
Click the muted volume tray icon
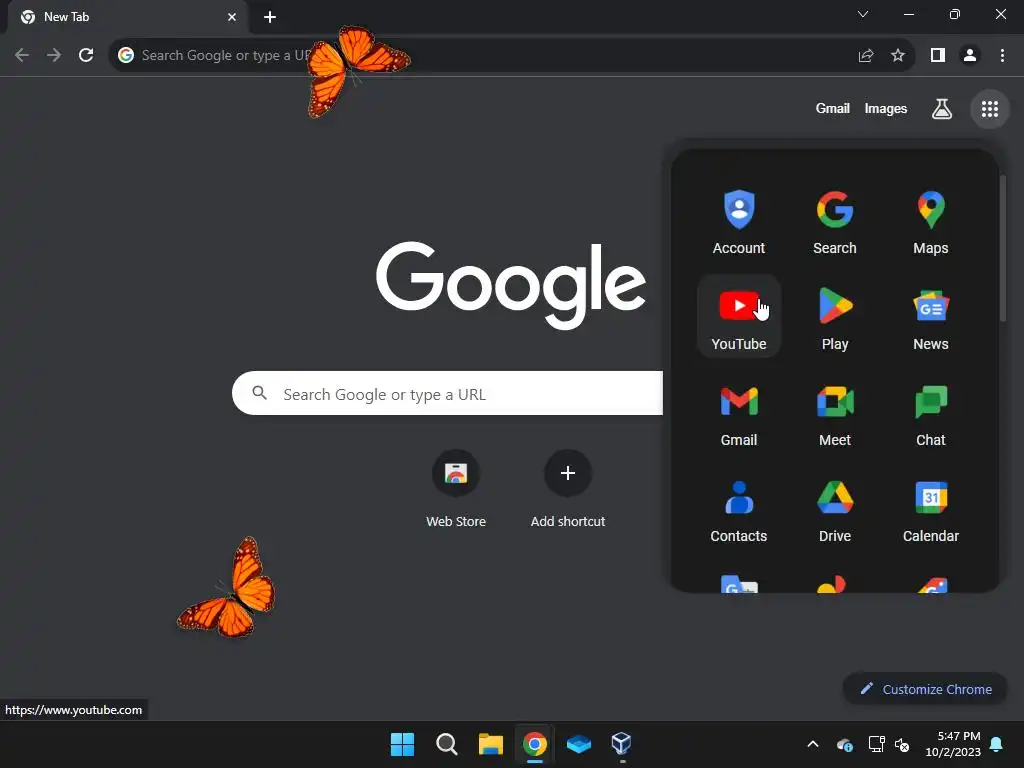click(903, 744)
